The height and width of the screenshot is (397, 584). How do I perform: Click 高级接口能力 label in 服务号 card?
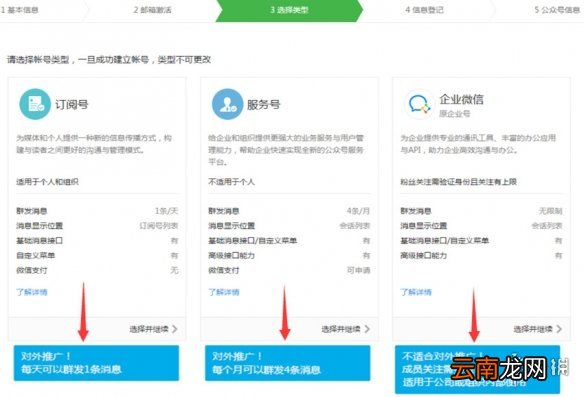pos(231,255)
